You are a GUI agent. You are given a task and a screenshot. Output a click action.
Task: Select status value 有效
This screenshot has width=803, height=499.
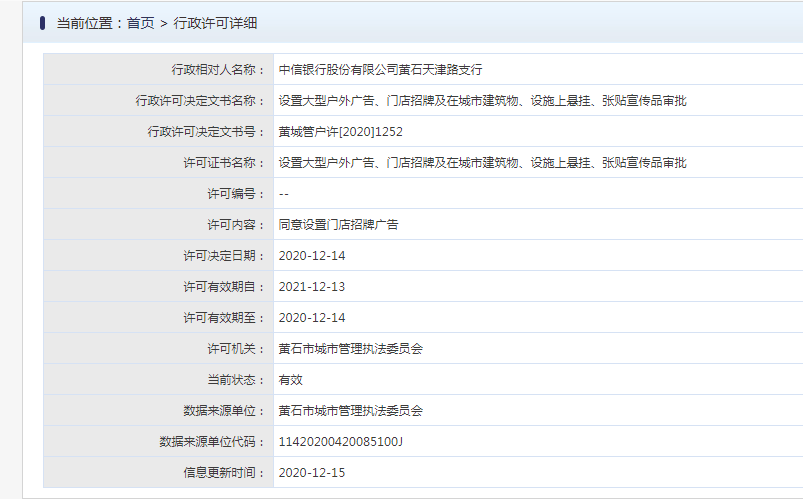tap(290, 380)
